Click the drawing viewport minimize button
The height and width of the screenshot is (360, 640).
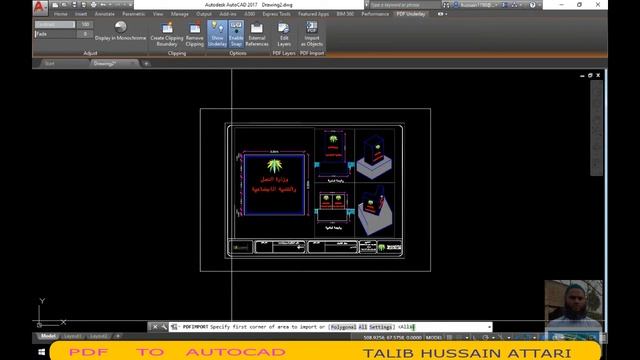582,76
